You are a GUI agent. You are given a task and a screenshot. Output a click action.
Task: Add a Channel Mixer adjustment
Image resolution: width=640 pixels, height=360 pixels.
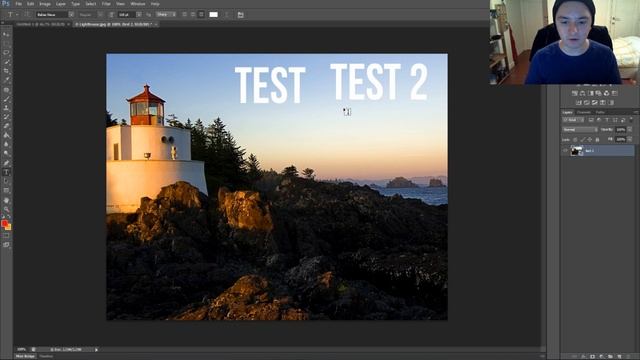607,93
